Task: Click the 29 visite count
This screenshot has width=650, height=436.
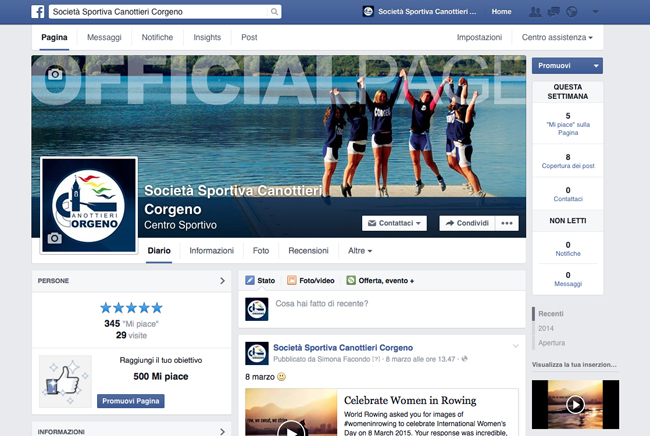Action: click(x=131, y=335)
